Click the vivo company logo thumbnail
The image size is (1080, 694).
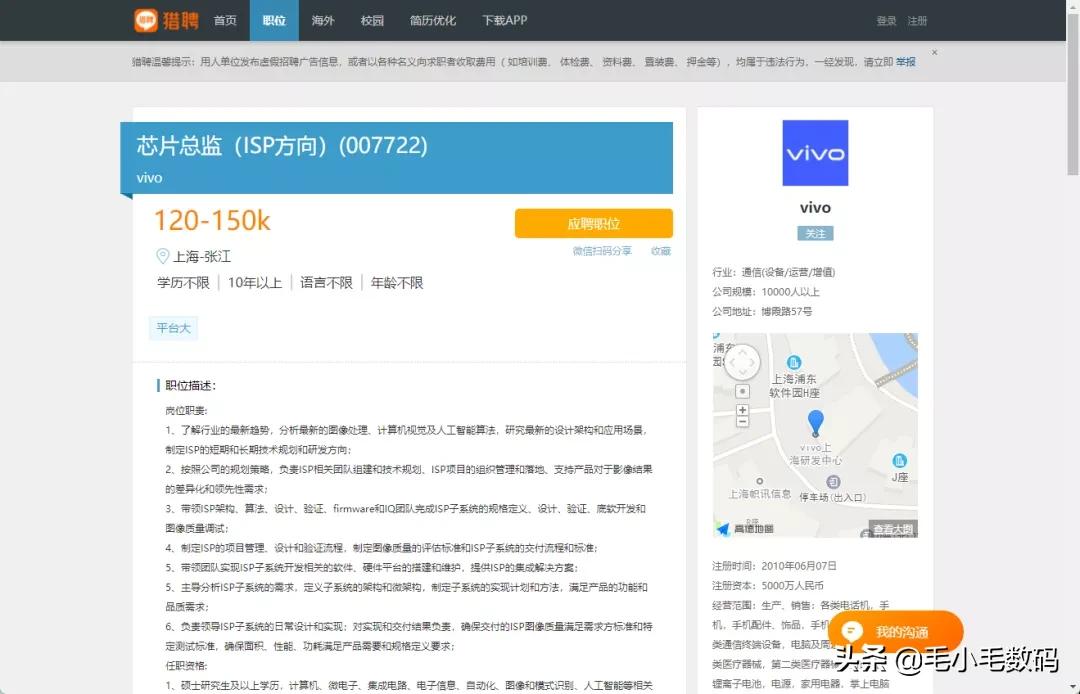[815, 152]
